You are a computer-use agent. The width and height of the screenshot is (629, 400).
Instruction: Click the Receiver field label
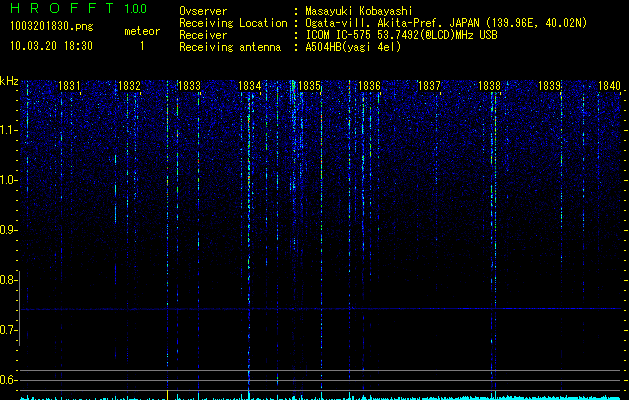[x=203, y=35]
